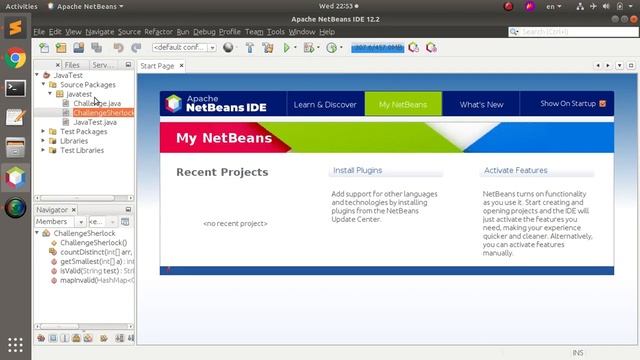Switch to the Services tab
Screen dimensions: 640x360
(102, 65)
